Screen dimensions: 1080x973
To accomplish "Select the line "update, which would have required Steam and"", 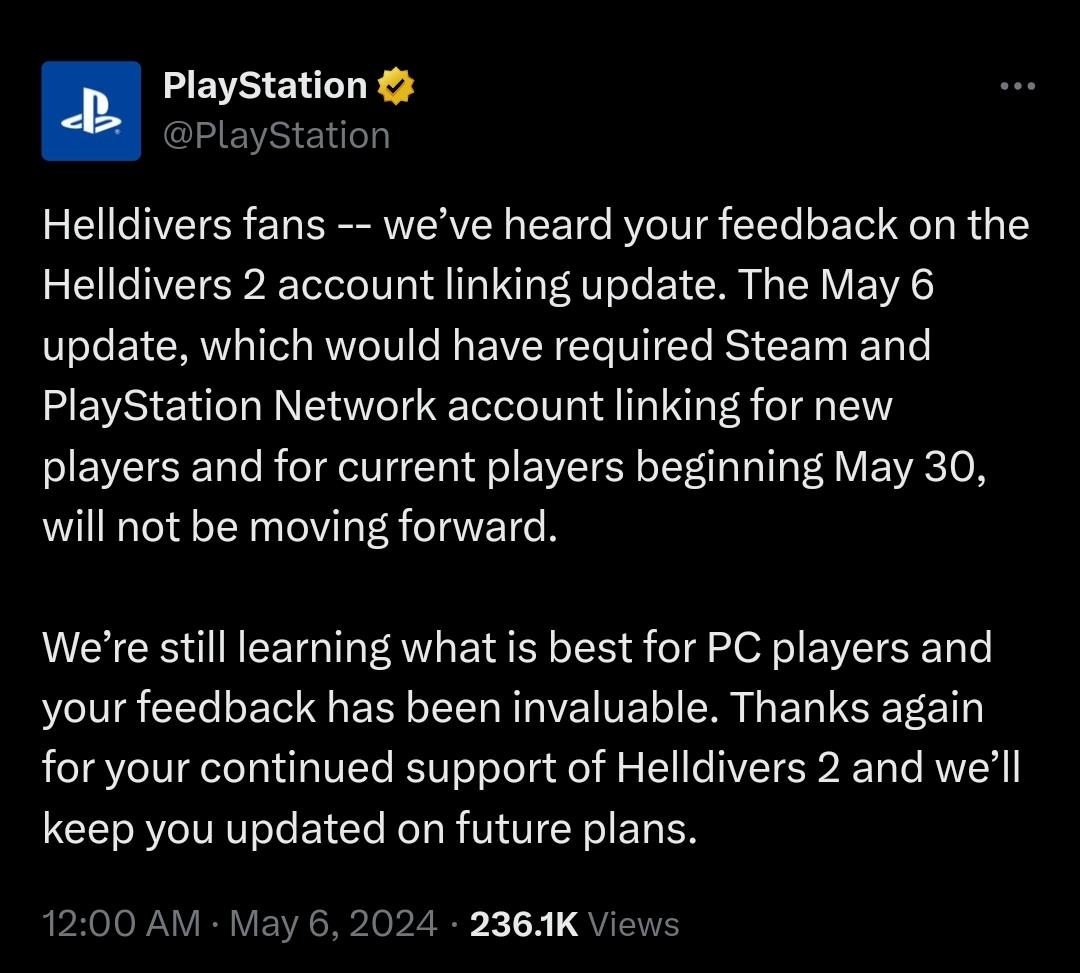I will tap(486, 346).
